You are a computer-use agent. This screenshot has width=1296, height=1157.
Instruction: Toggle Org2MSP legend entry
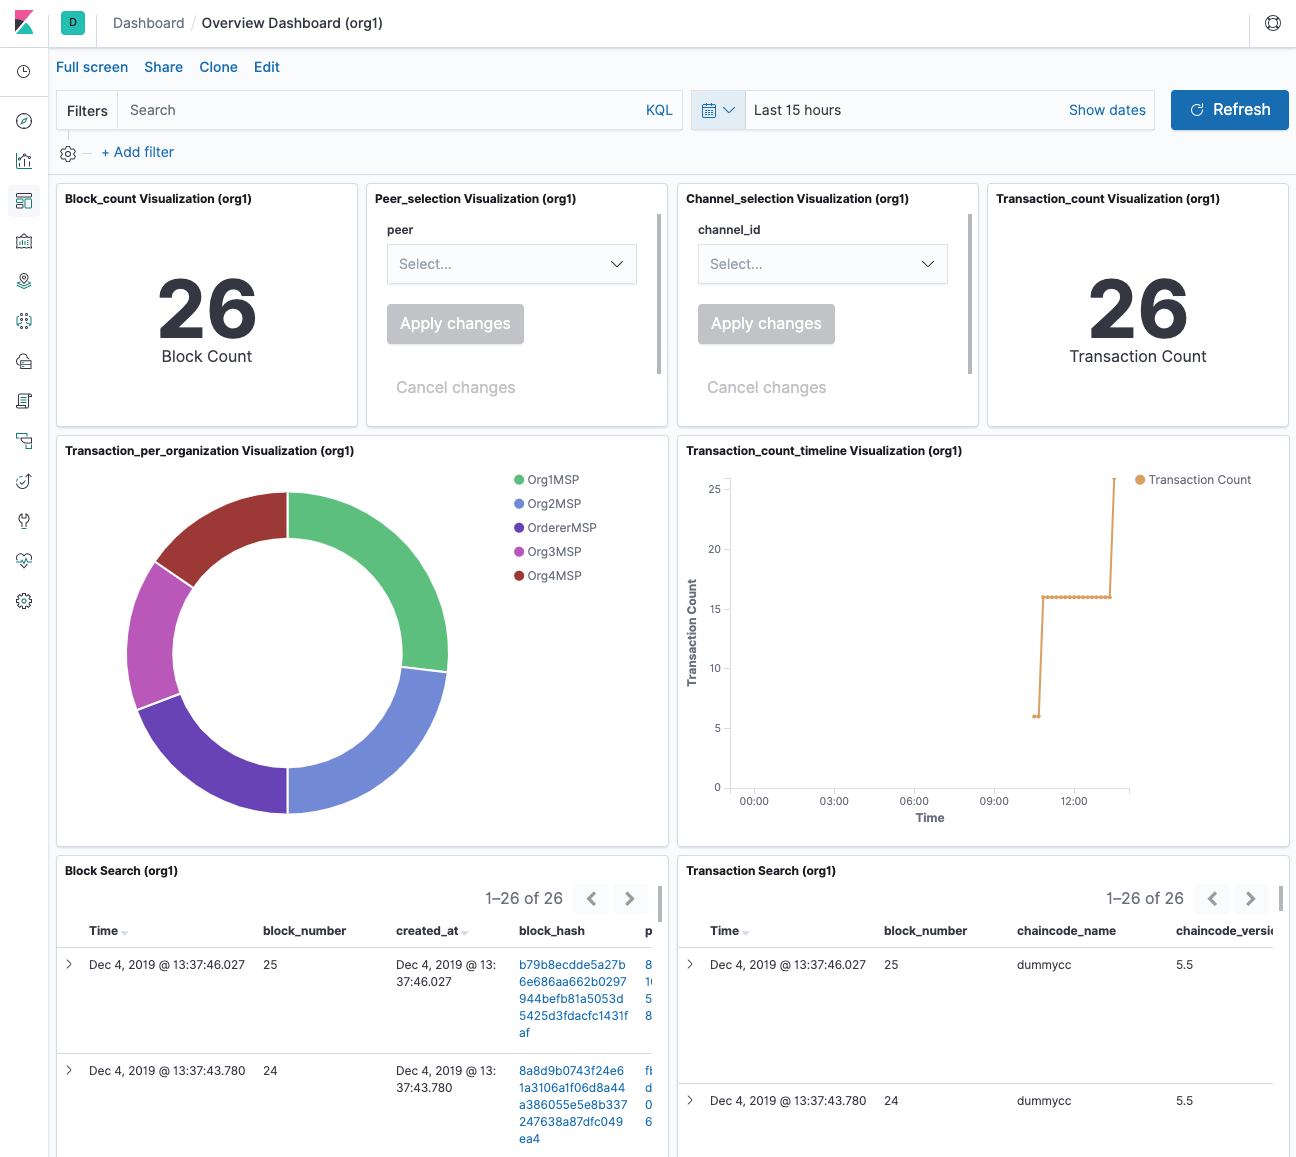click(x=547, y=504)
